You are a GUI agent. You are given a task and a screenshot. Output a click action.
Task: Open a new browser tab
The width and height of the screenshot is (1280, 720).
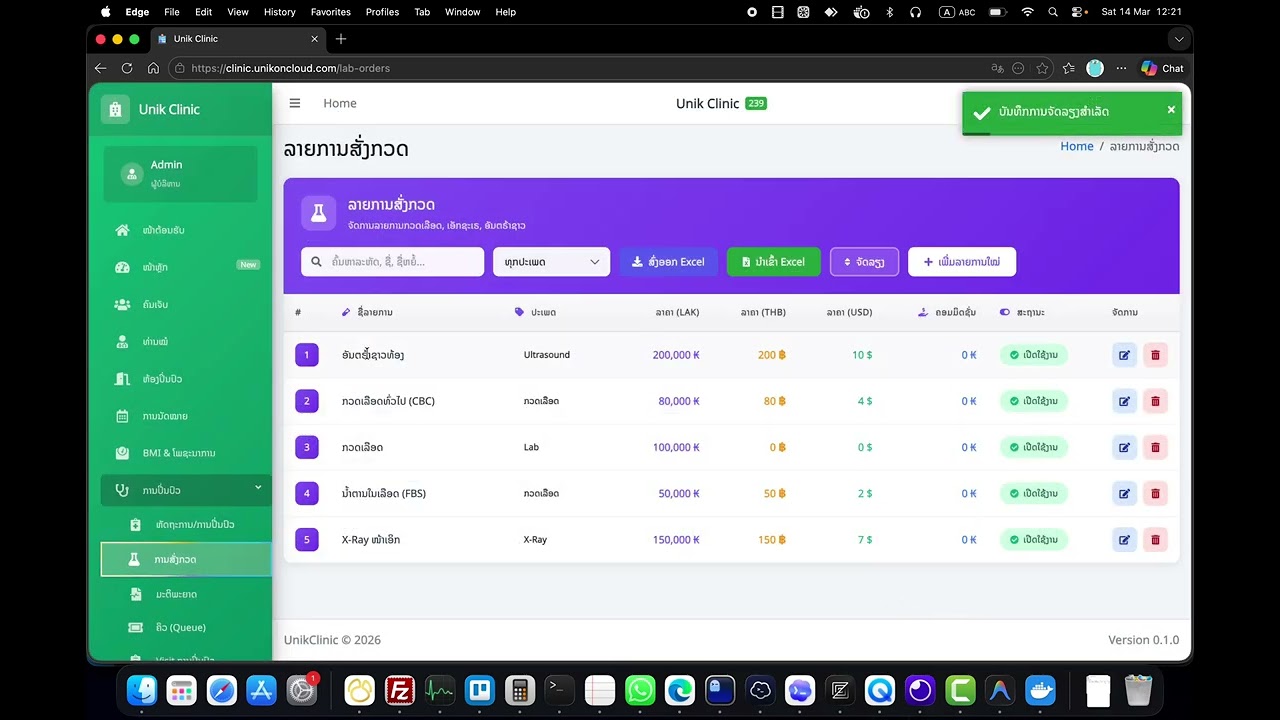click(x=341, y=39)
